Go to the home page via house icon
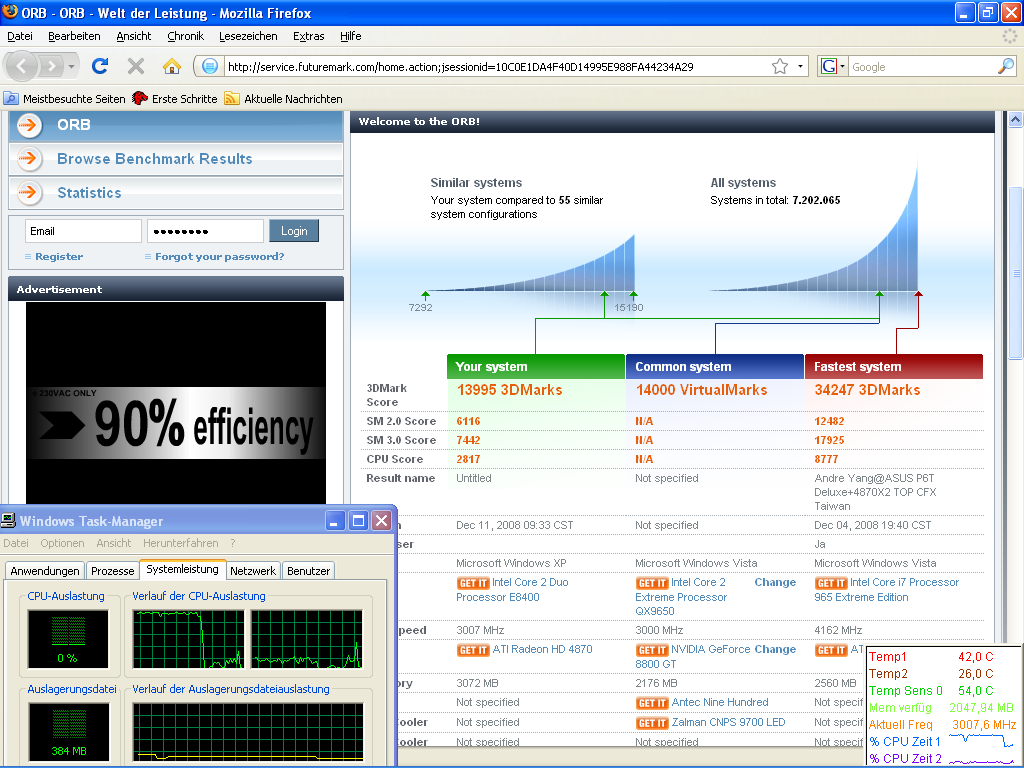Viewport: 1024px width, 768px height. coord(171,66)
